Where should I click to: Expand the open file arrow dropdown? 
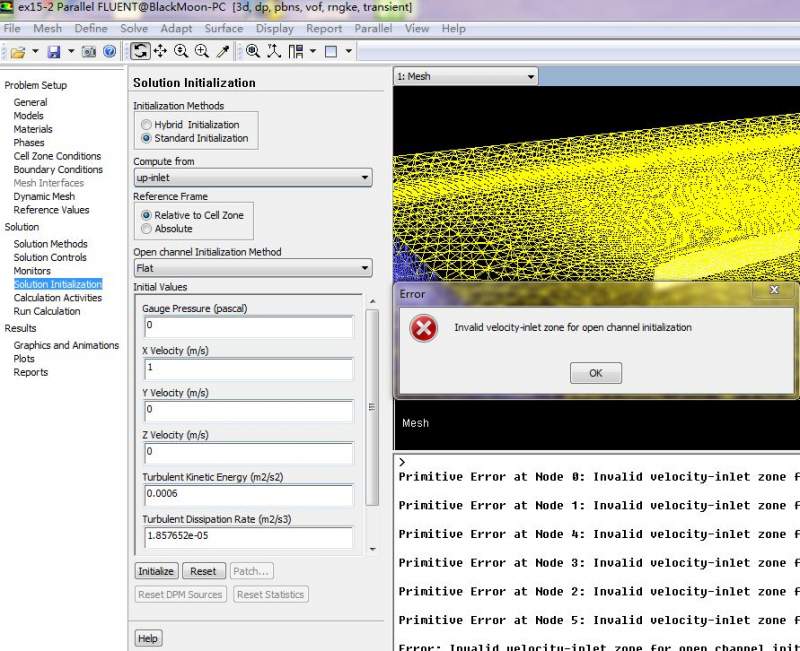(35, 51)
